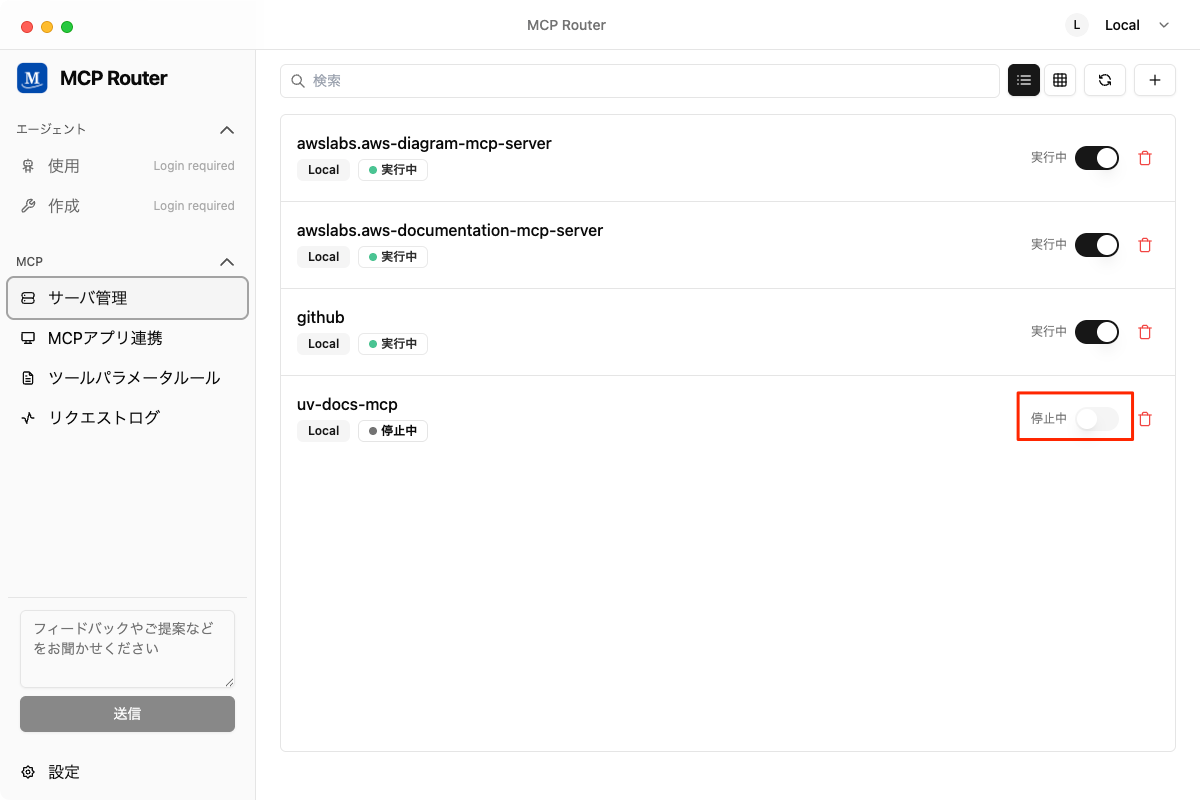Click Local tag under github

pyautogui.click(x=324, y=344)
